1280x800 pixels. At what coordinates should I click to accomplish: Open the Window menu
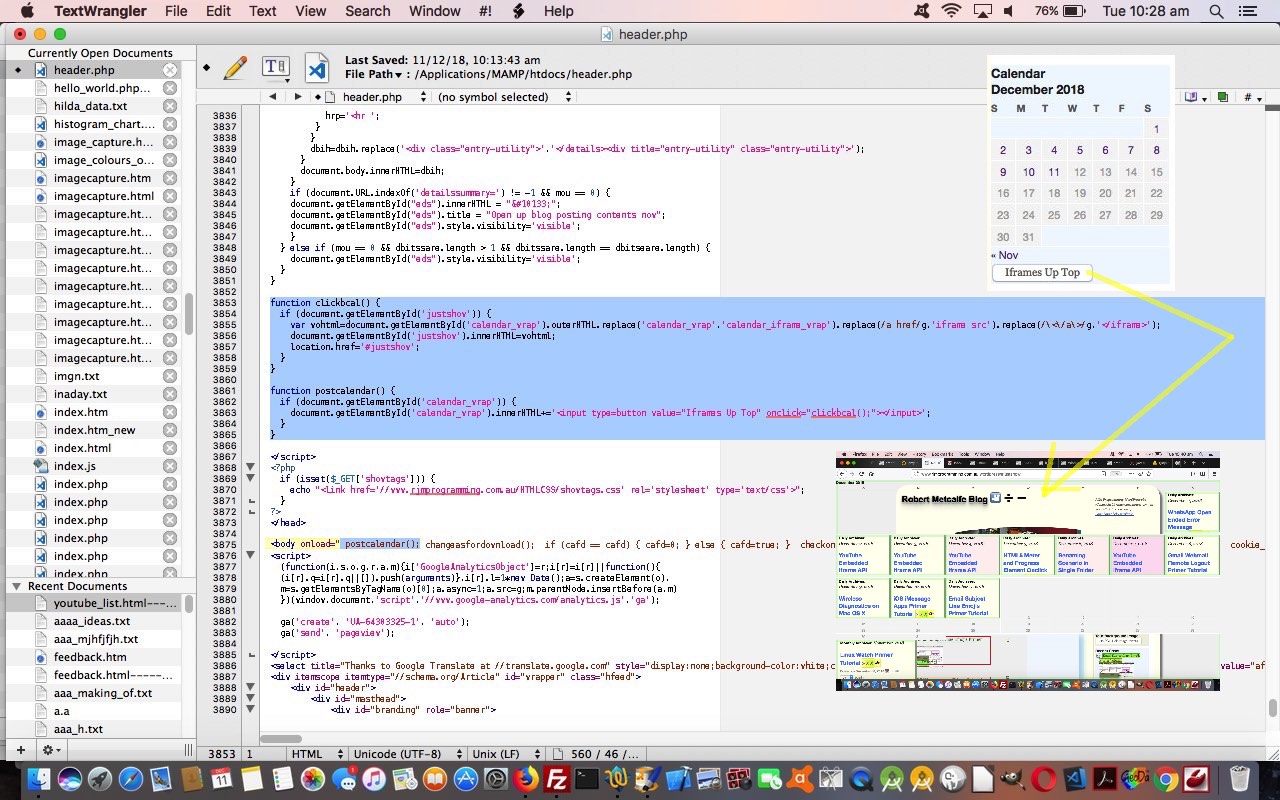click(435, 11)
